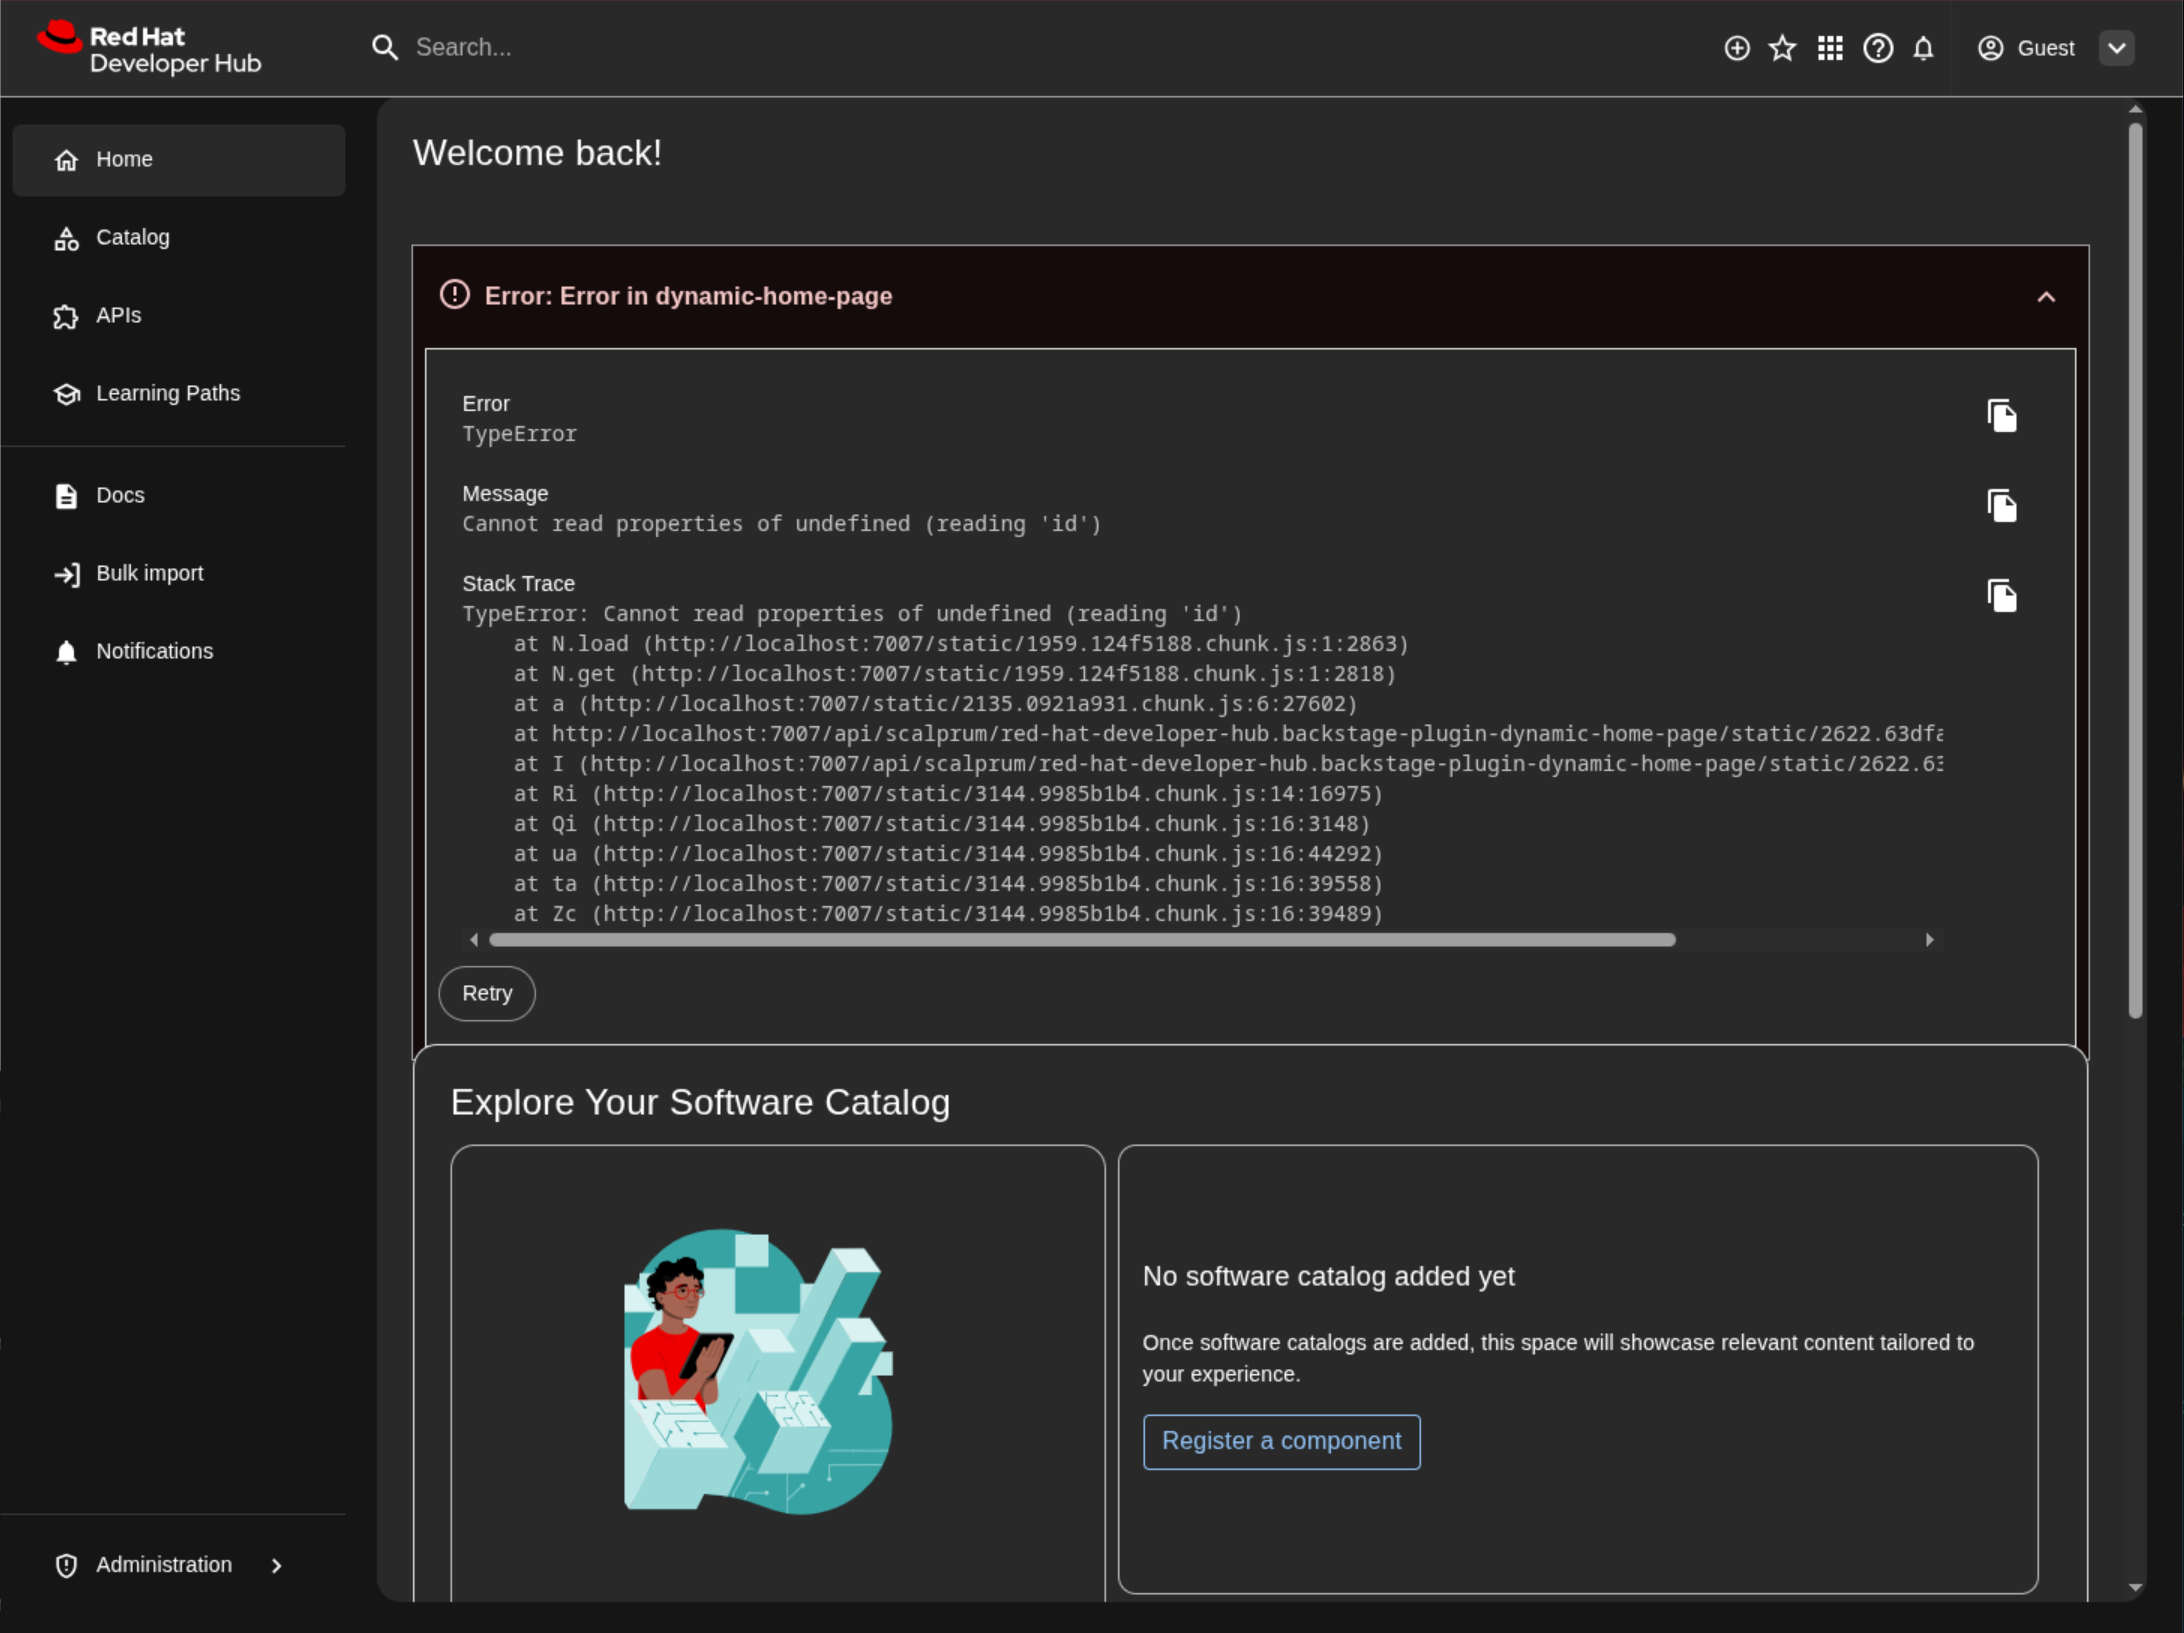Viewport: 2184px width, 1633px height.
Task: Click Register a component button
Action: point(1281,1441)
